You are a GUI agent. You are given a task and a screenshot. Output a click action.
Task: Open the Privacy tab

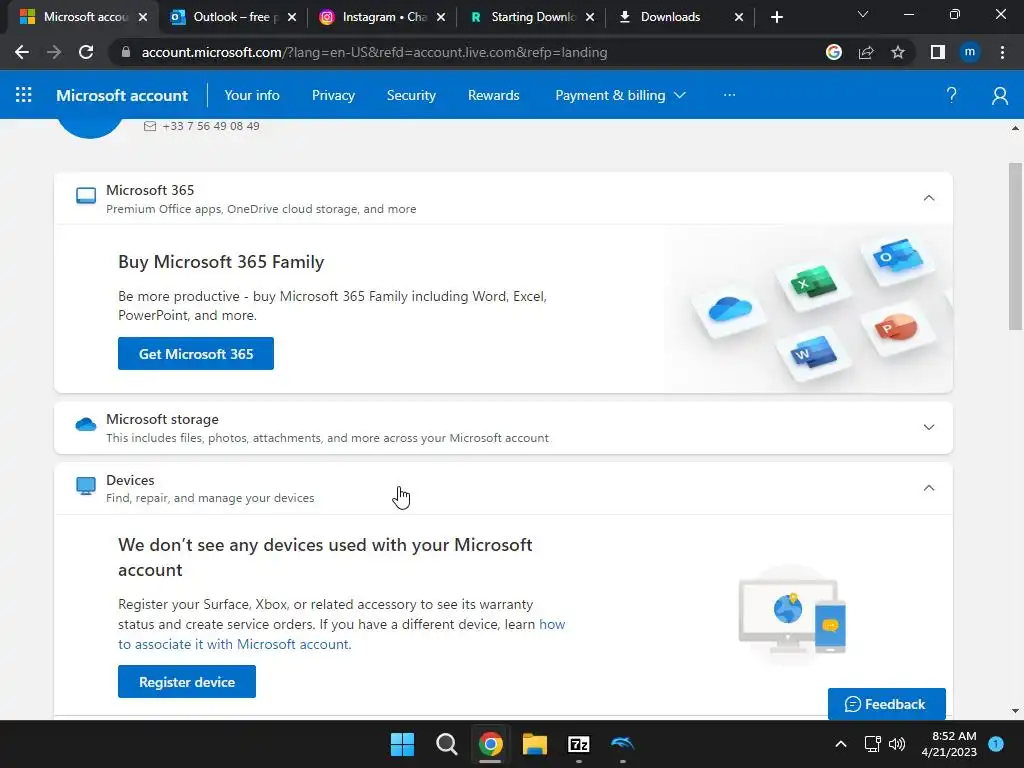point(333,95)
